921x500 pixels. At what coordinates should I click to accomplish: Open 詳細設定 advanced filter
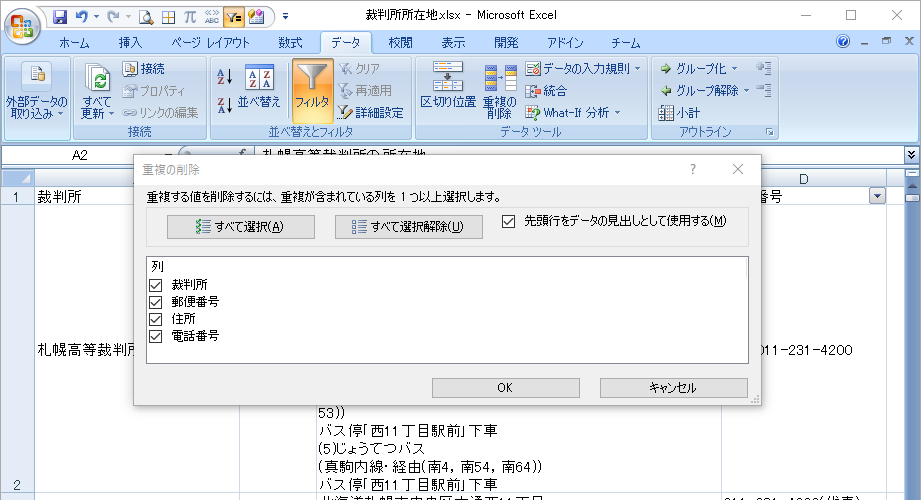[x=371, y=112]
